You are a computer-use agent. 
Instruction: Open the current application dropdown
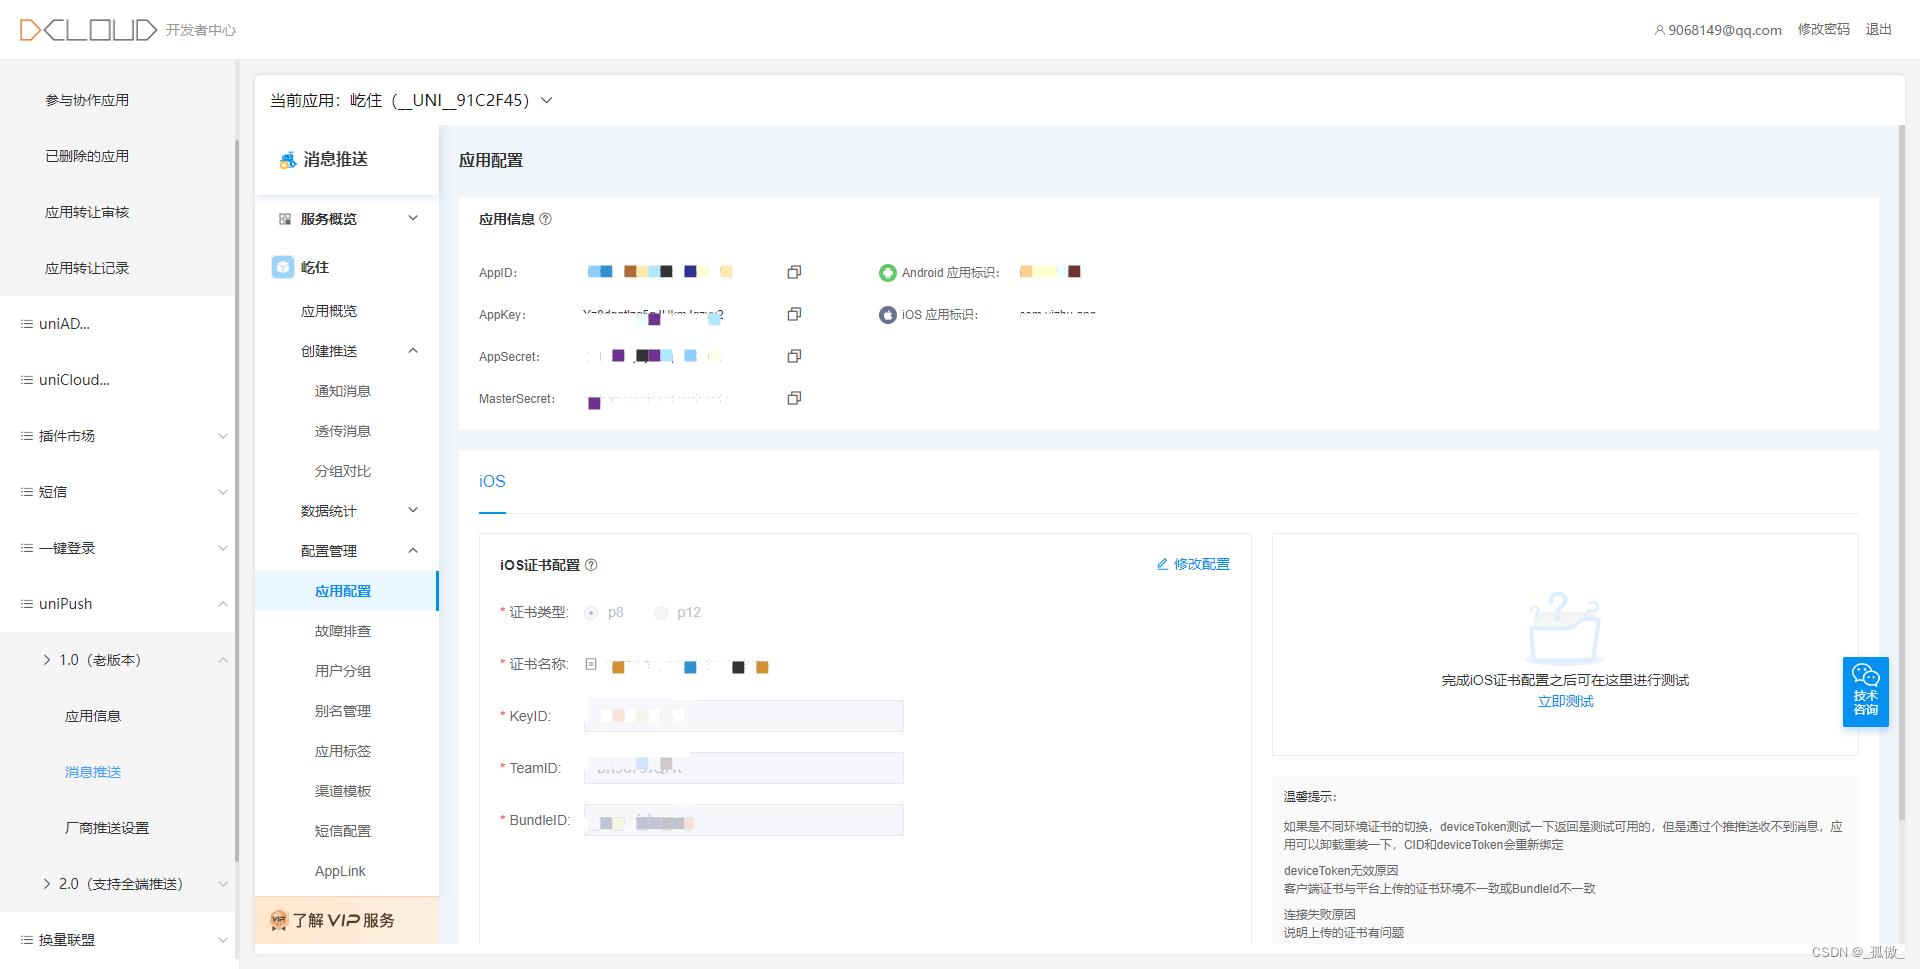click(547, 100)
